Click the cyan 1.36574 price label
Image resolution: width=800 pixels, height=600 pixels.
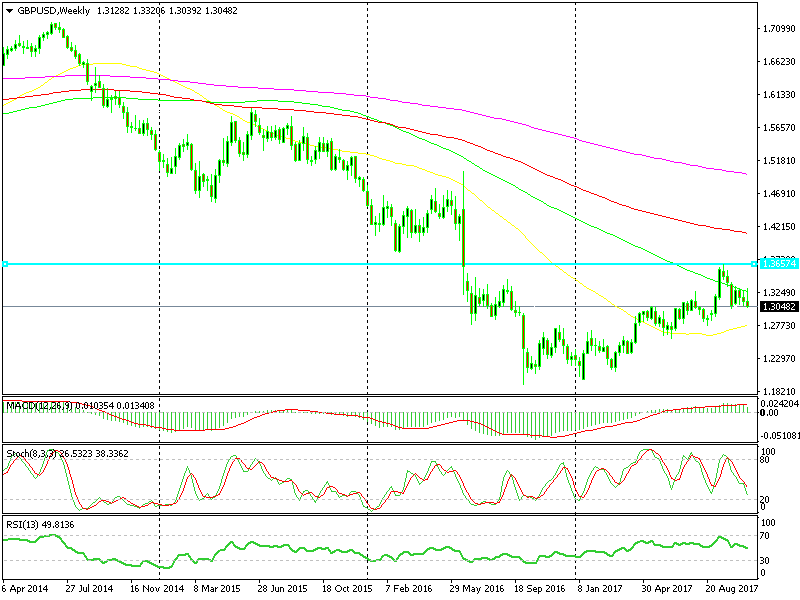[779, 264]
